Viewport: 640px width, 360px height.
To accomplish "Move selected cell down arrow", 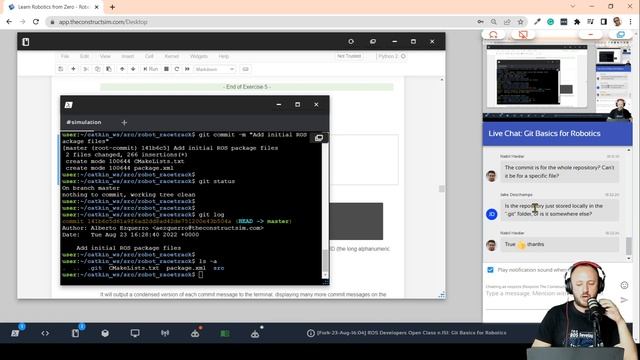I will pyautogui.click(x=133, y=69).
